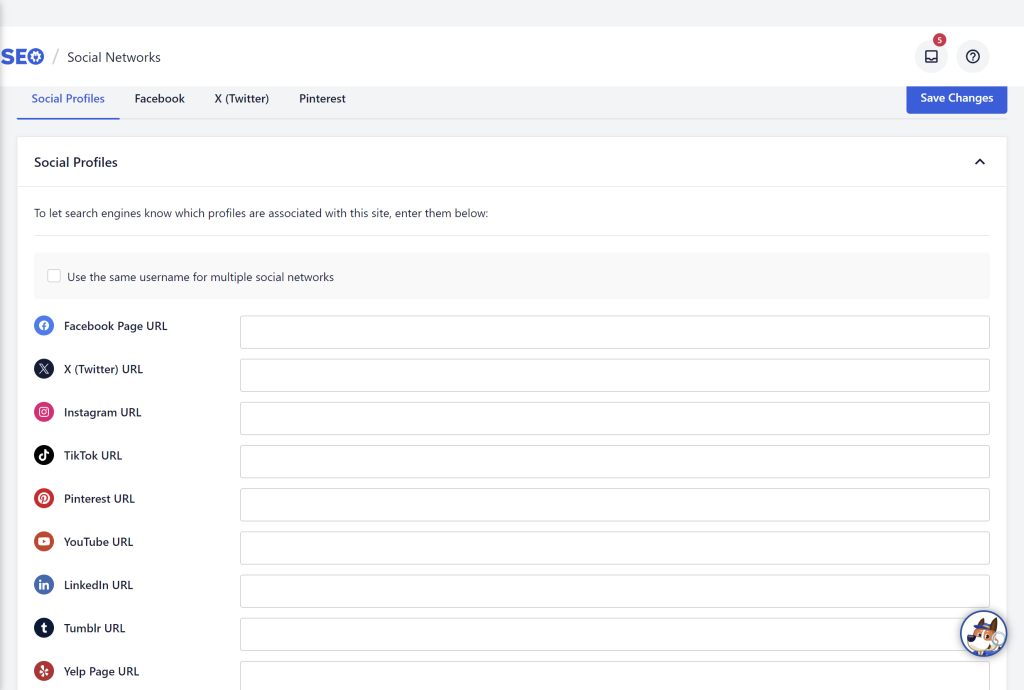
Task: Click the TikTok logo icon
Action: coord(44,455)
